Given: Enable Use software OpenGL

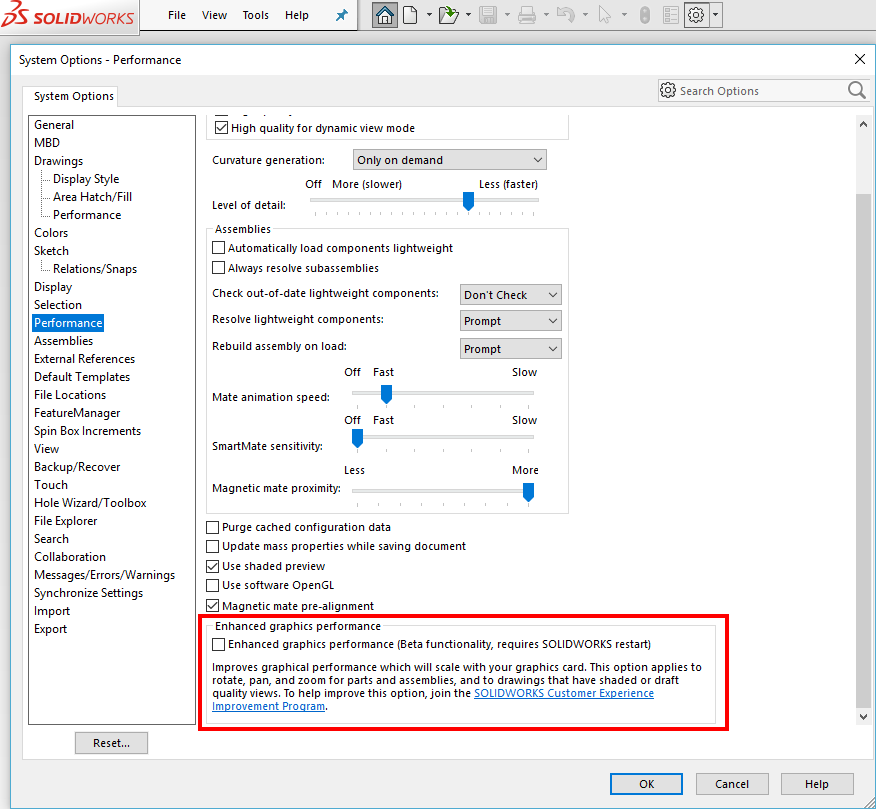Looking at the screenshot, I should [x=212, y=585].
